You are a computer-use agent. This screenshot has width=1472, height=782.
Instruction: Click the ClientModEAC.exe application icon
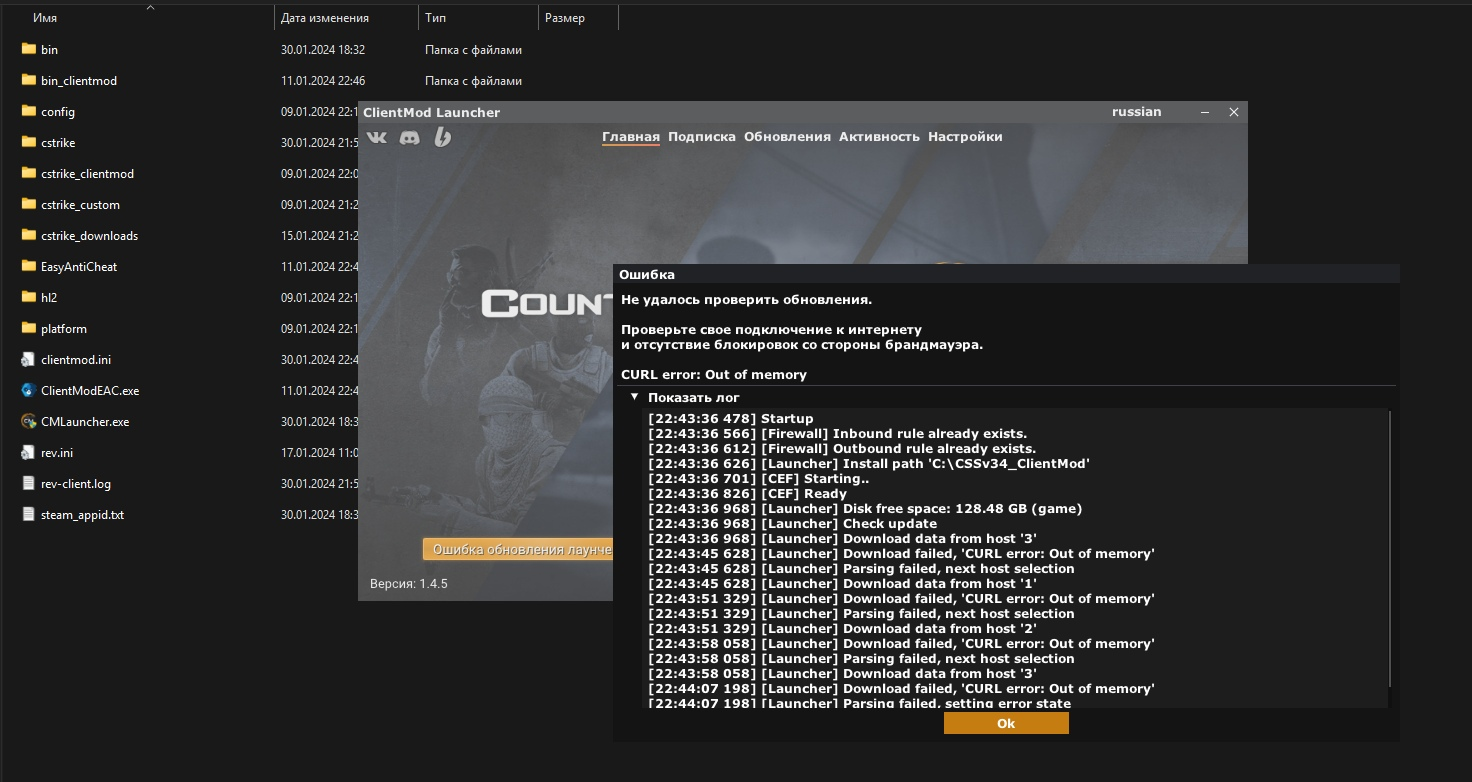pyautogui.click(x=28, y=390)
